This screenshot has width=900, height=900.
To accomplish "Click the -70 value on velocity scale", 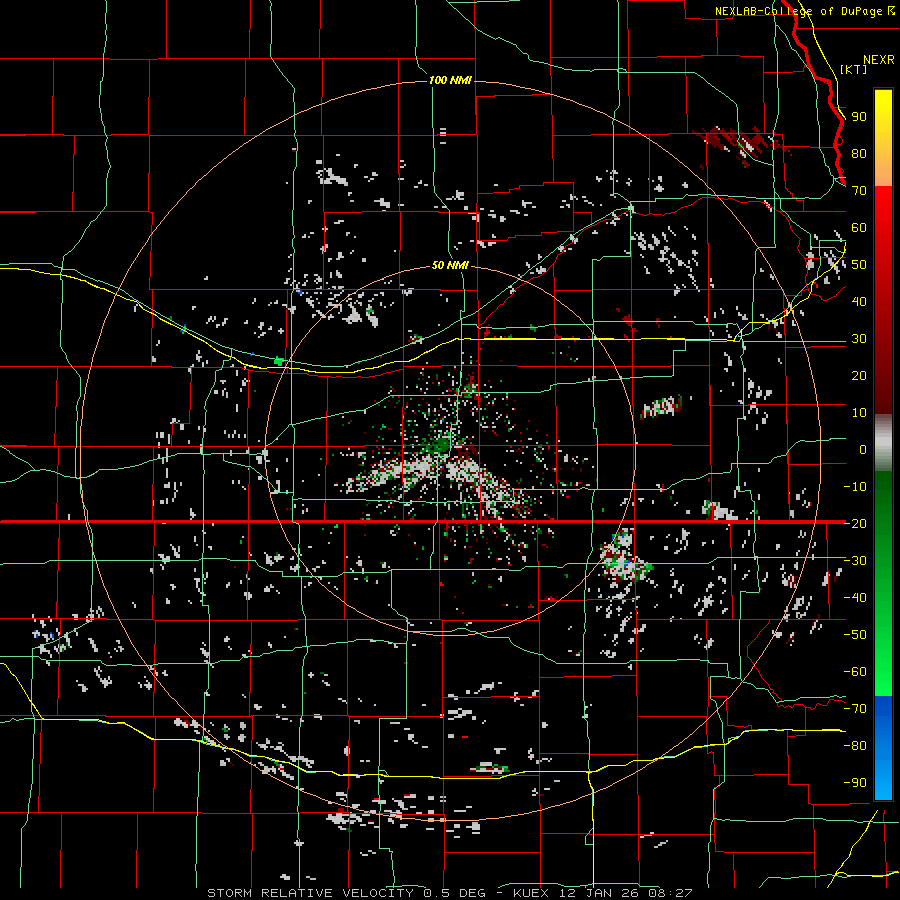I will click(x=855, y=708).
